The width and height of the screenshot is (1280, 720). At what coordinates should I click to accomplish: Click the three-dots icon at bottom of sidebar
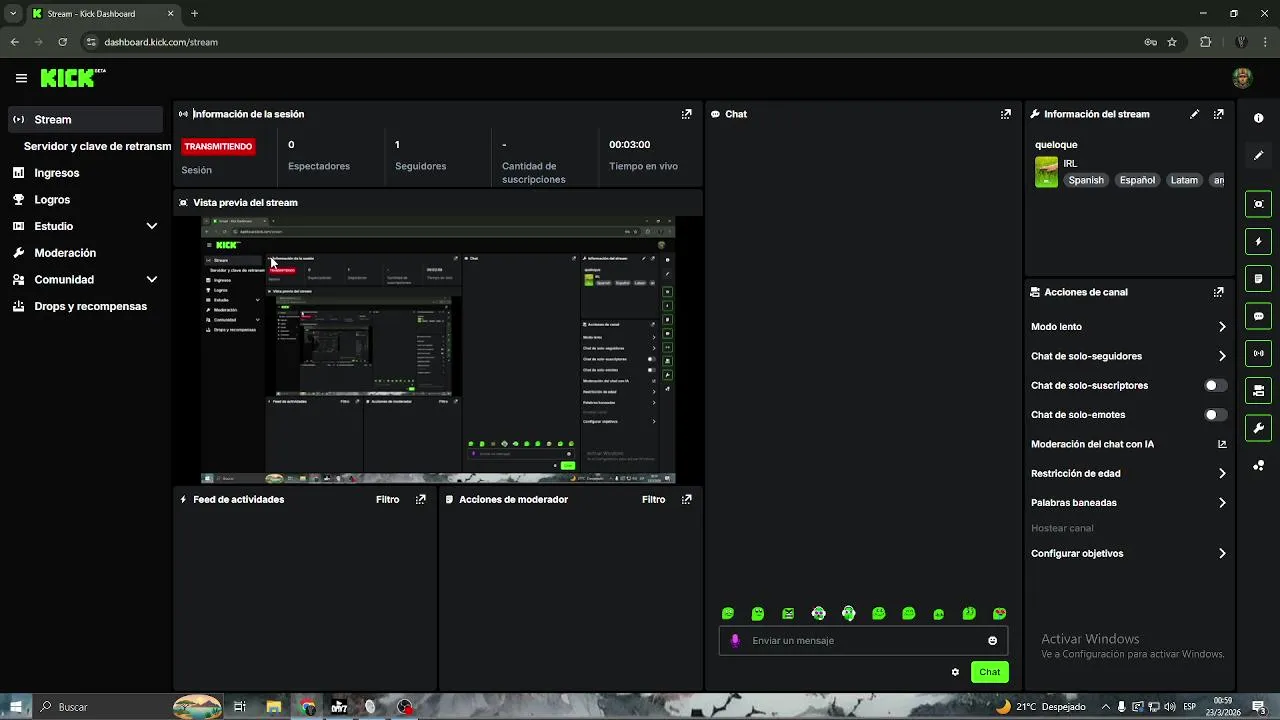pyautogui.click(x=1259, y=465)
